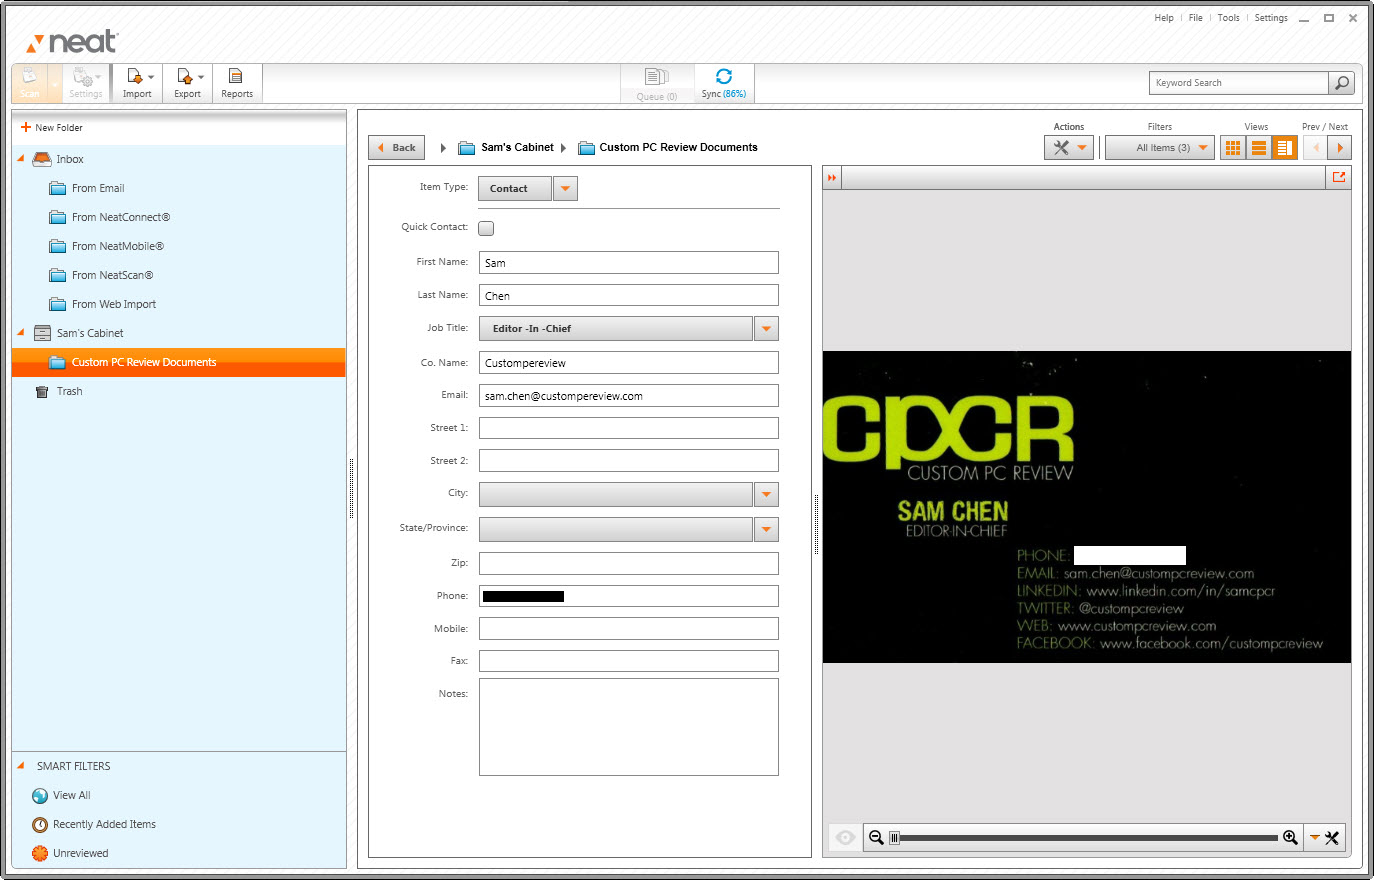This screenshot has width=1374, height=880.
Task: Click the Keyword Search magnifier button
Action: pos(1342,83)
